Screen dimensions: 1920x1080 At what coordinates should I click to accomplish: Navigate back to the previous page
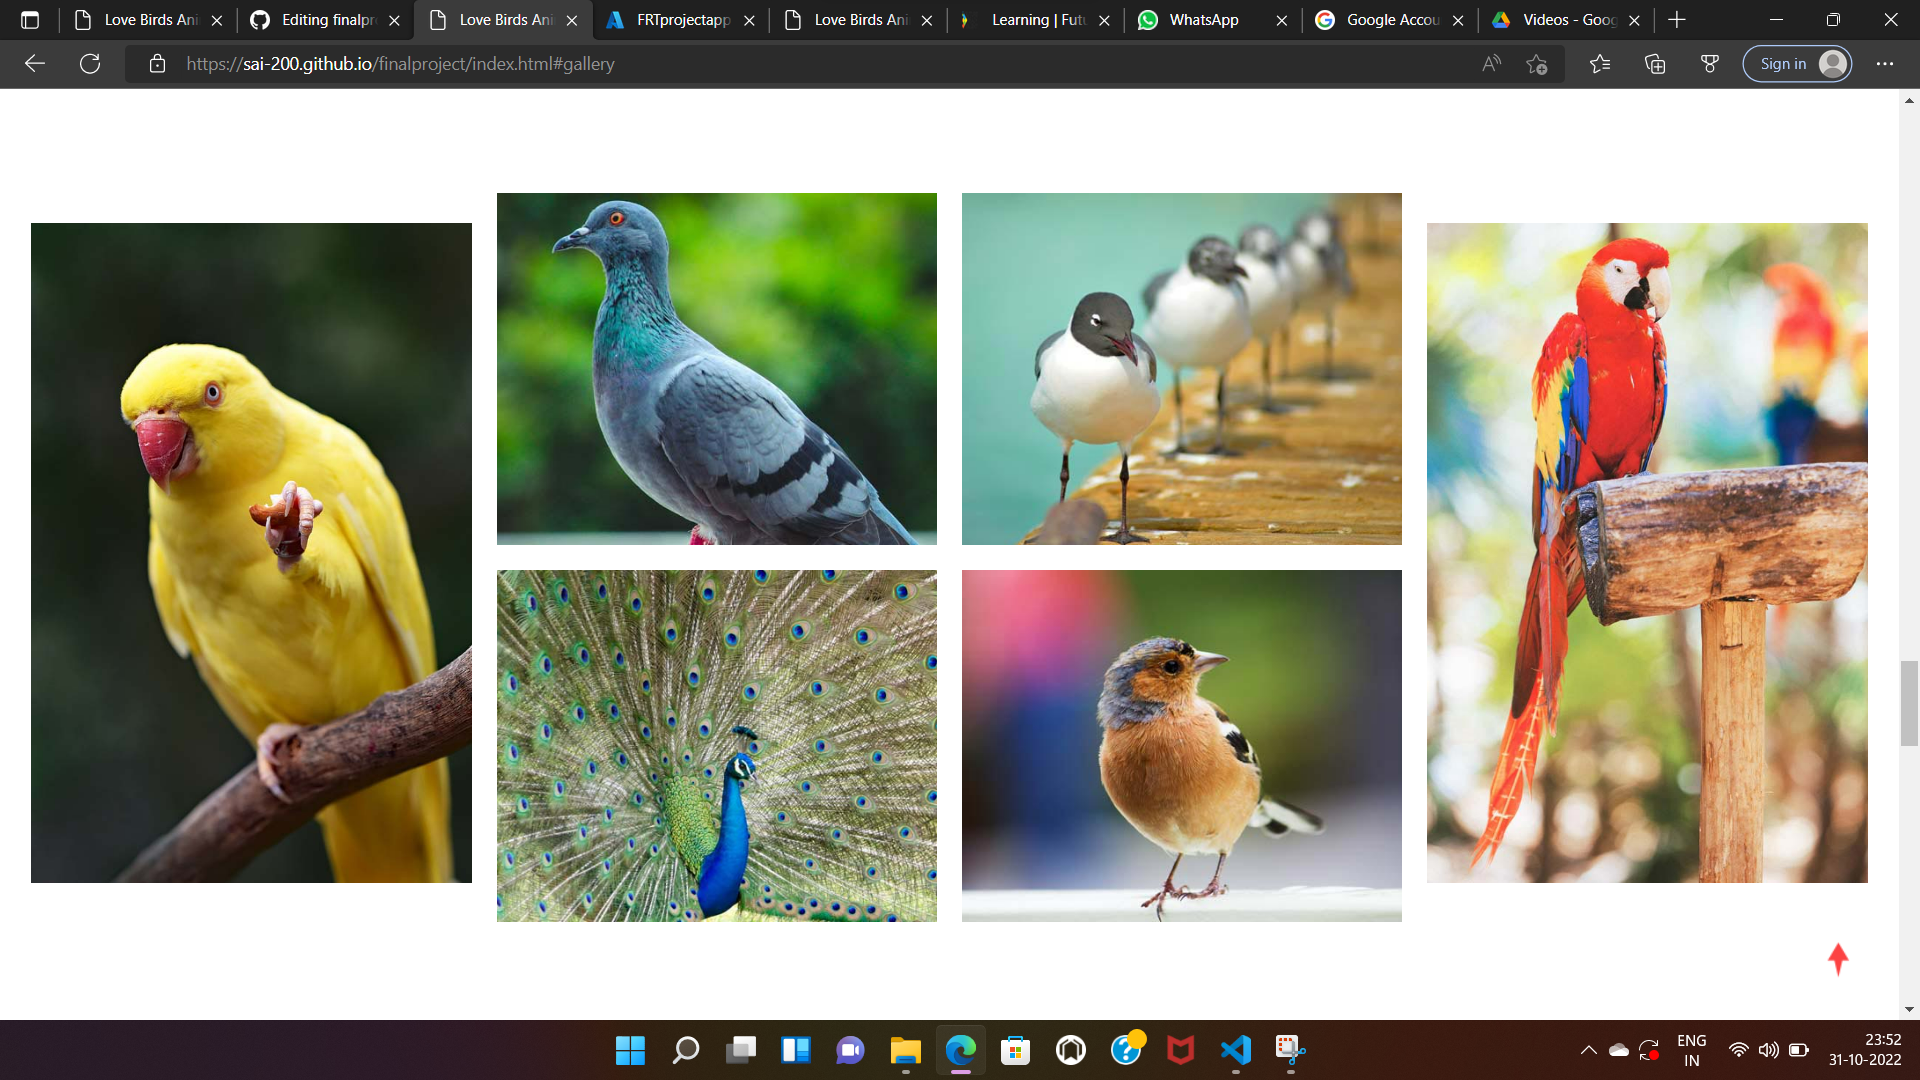pyautogui.click(x=35, y=63)
